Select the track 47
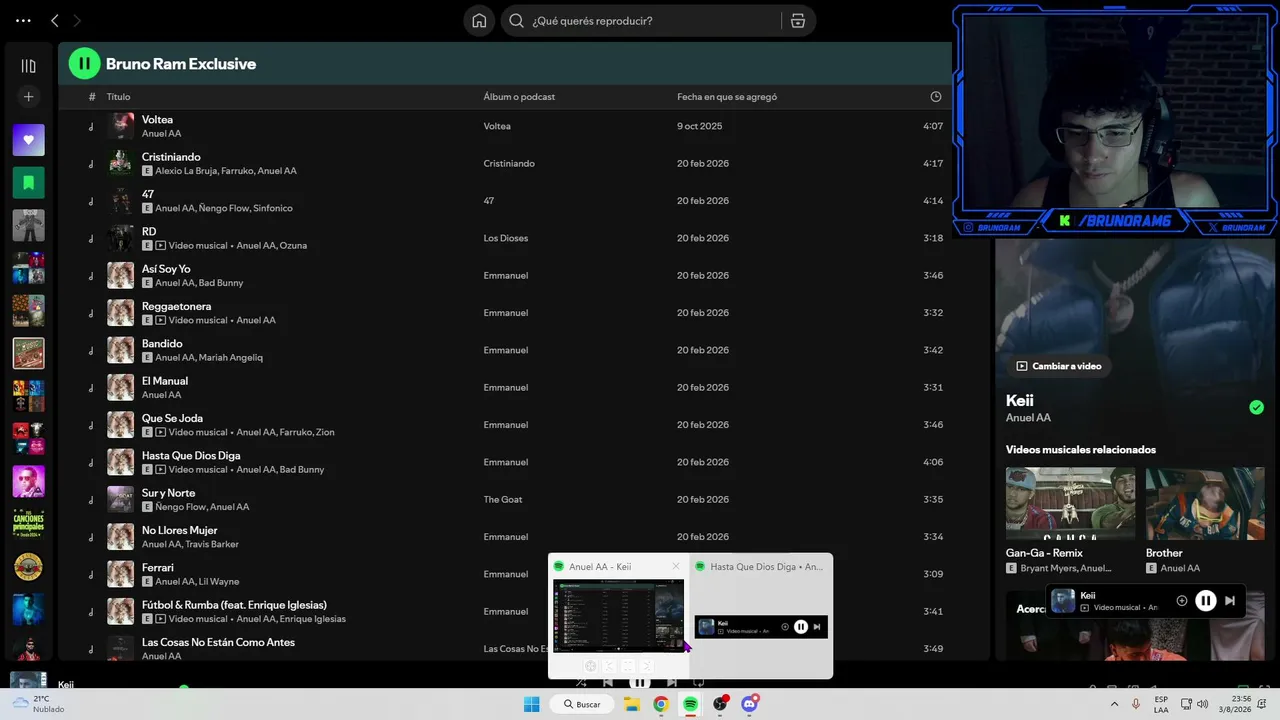This screenshot has height=720, width=1280. (x=148, y=194)
